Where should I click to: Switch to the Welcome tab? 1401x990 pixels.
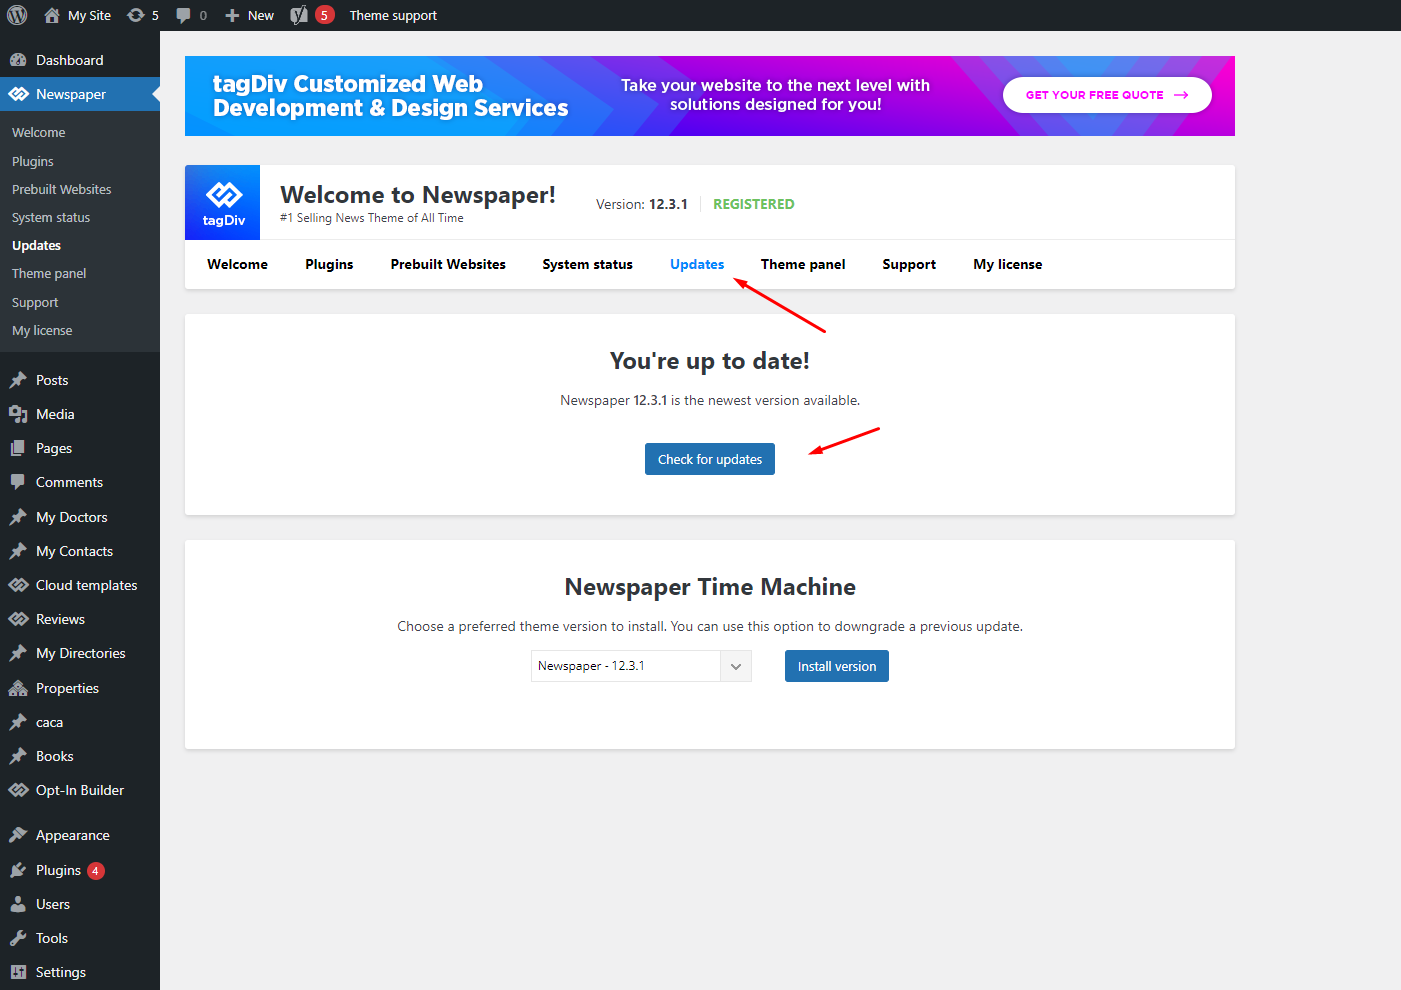(237, 264)
